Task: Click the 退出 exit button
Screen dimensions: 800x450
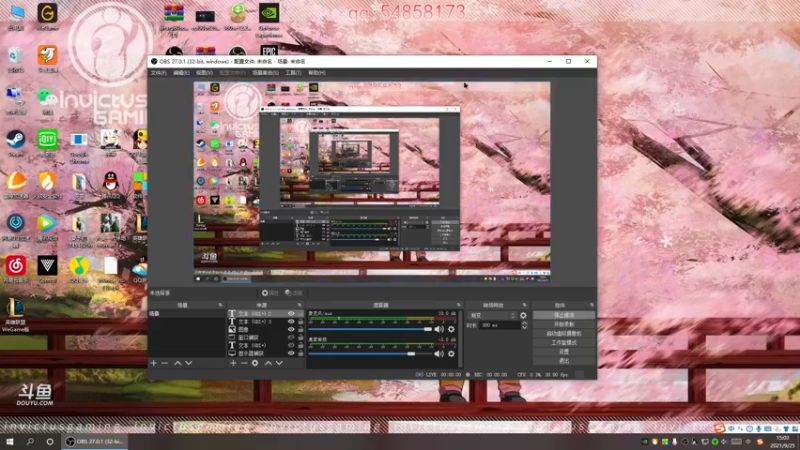Action: 564,361
